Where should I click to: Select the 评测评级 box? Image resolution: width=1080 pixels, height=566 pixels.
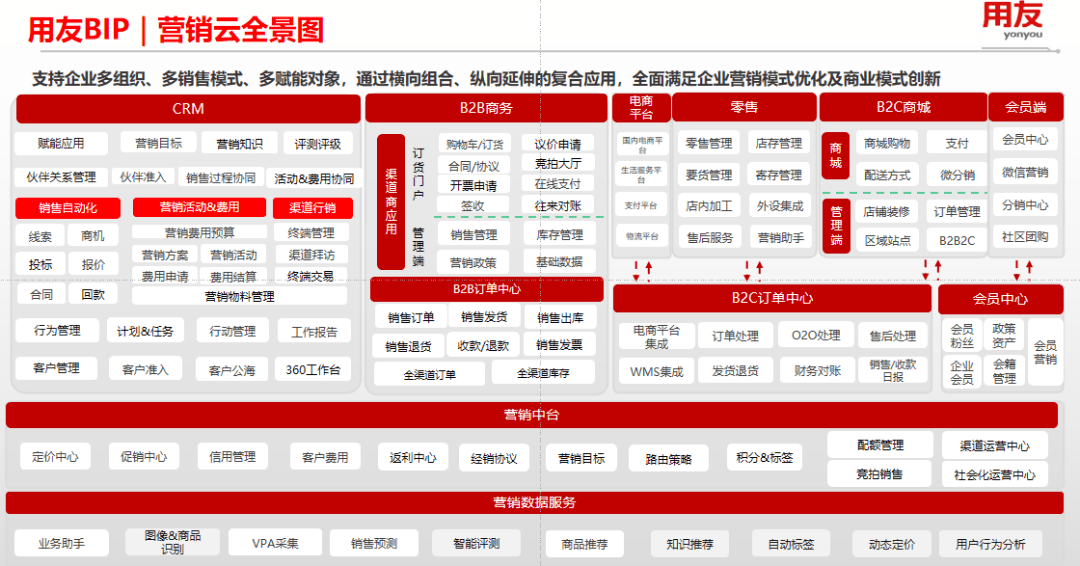318,143
